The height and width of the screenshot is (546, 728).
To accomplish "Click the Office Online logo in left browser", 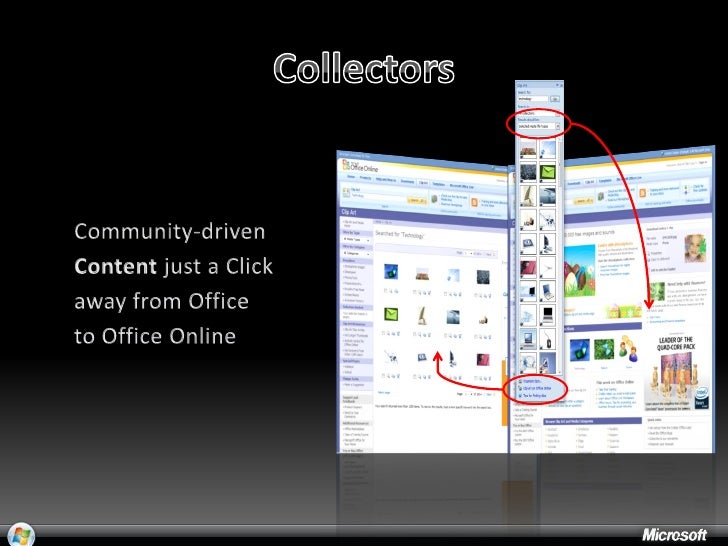I will (x=360, y=166).
